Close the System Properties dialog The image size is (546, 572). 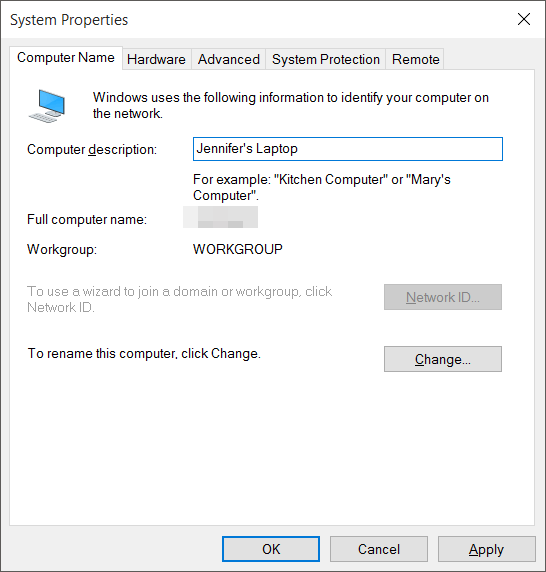524,19
